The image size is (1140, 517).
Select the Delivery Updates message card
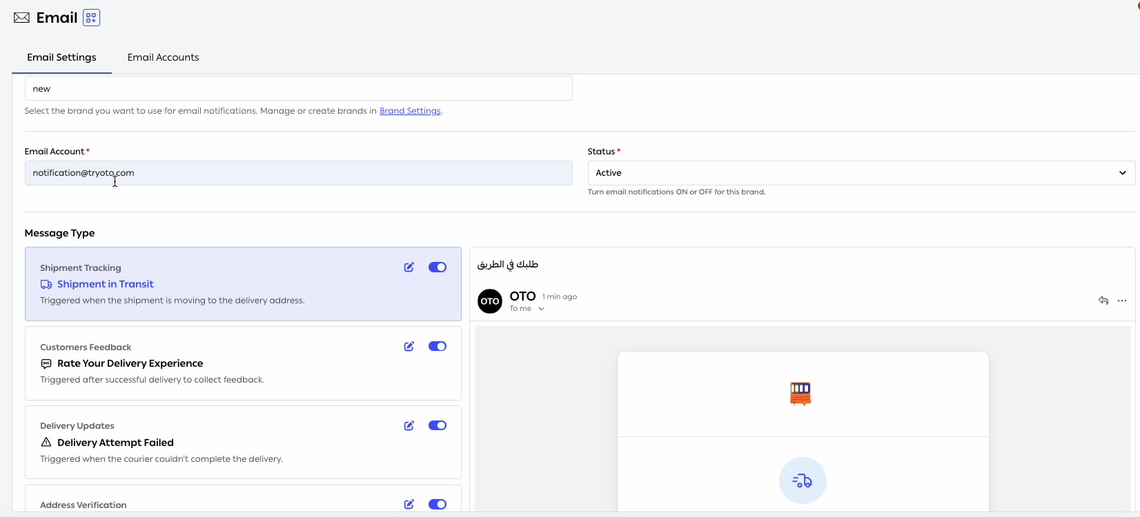[x=244, y=442]
